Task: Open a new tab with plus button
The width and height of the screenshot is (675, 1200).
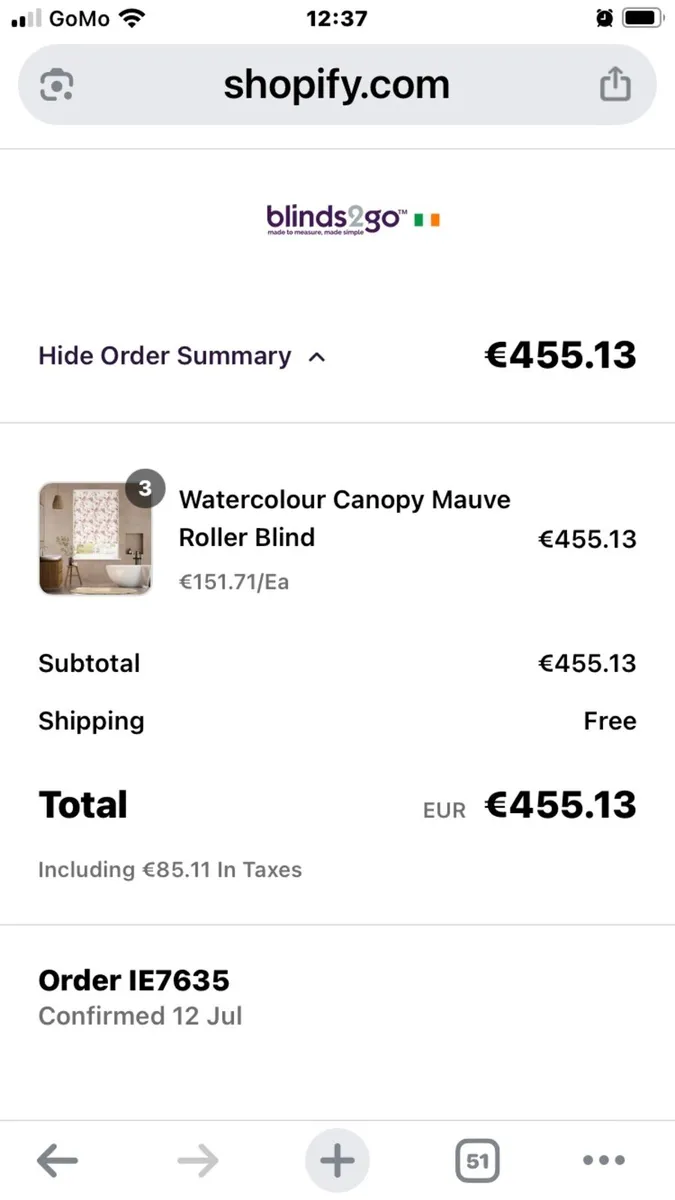Action: click(x=337, y=1161)
